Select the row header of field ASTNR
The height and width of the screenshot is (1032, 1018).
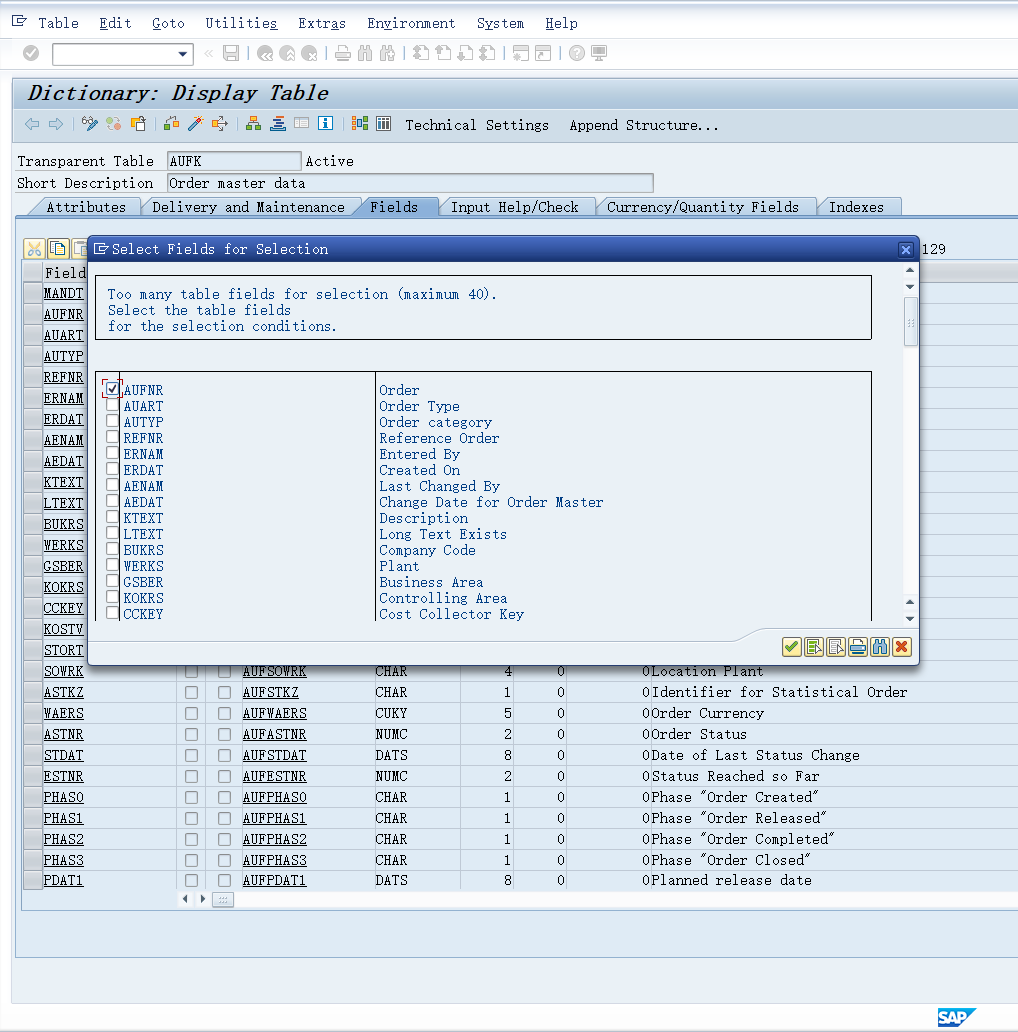[33, 735]
